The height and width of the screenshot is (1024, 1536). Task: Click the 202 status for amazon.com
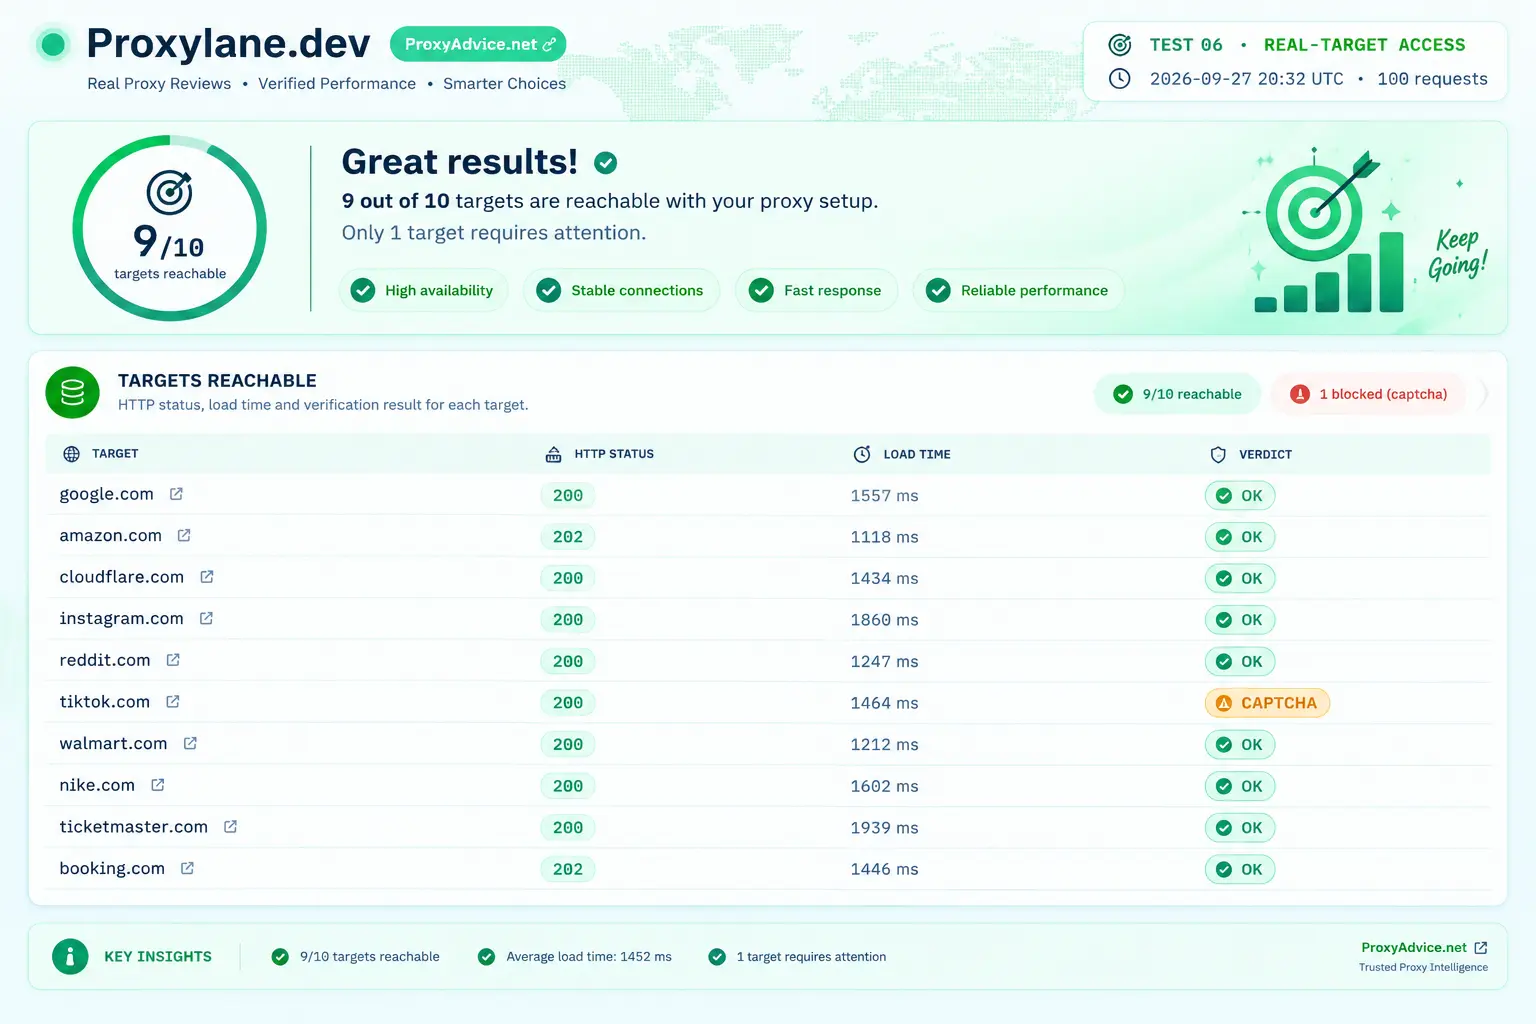tap(568, 537)
